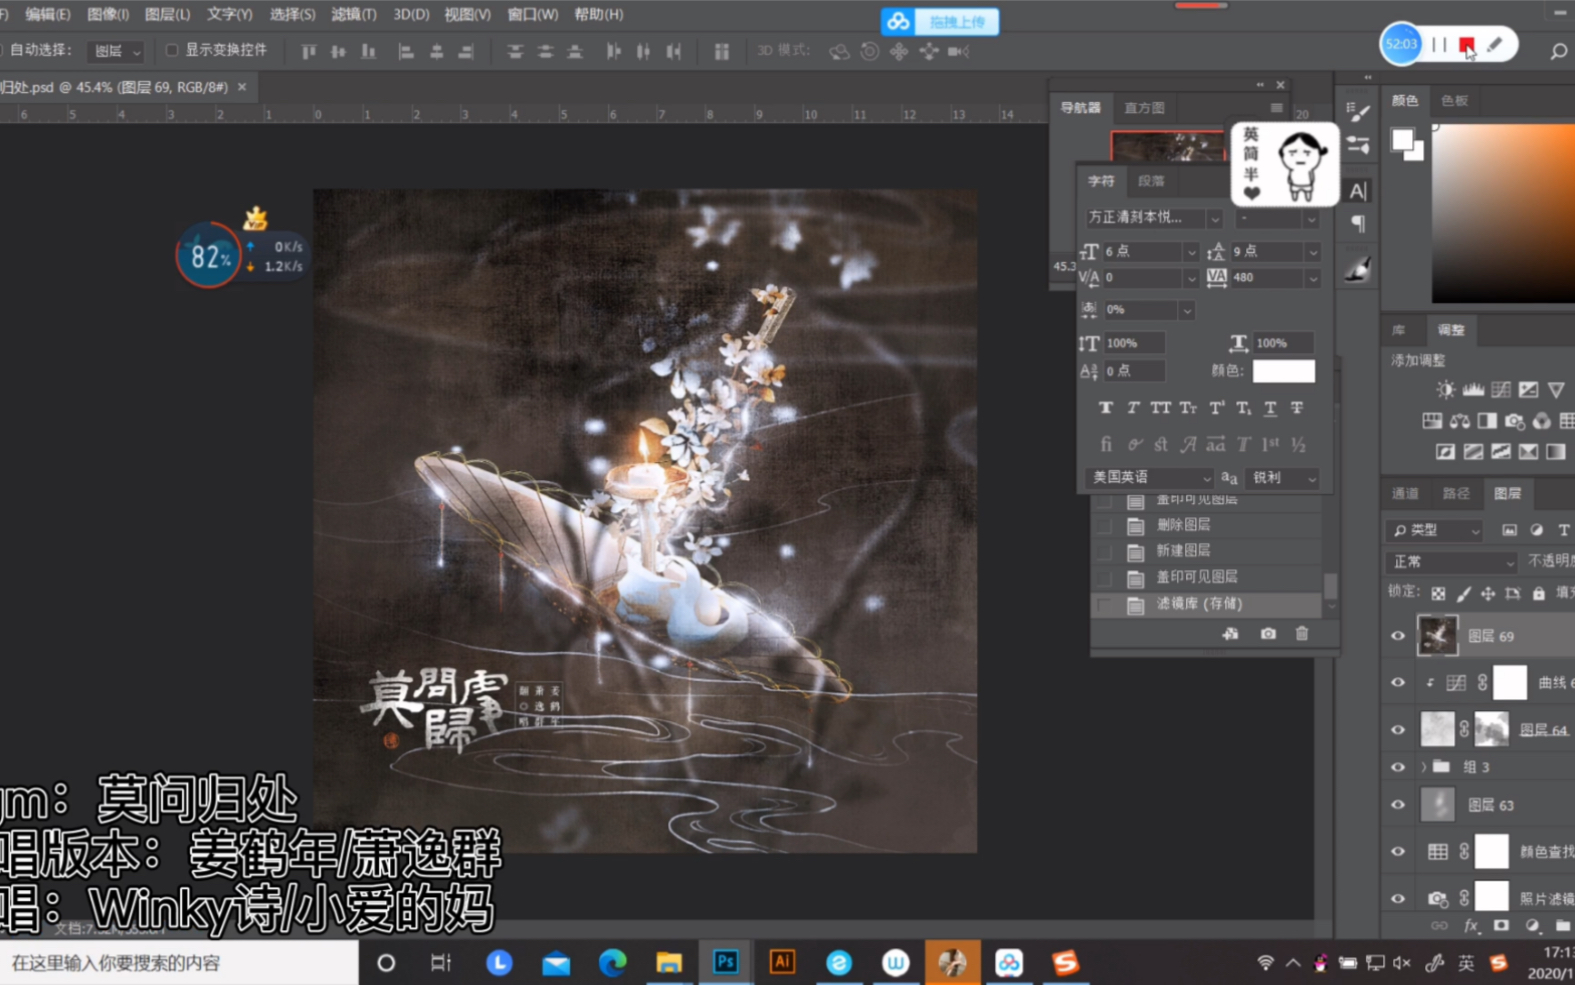The image size is (1575, 985).
Task: Filter layers by pixel type icon
Action: pos(1509,530)
